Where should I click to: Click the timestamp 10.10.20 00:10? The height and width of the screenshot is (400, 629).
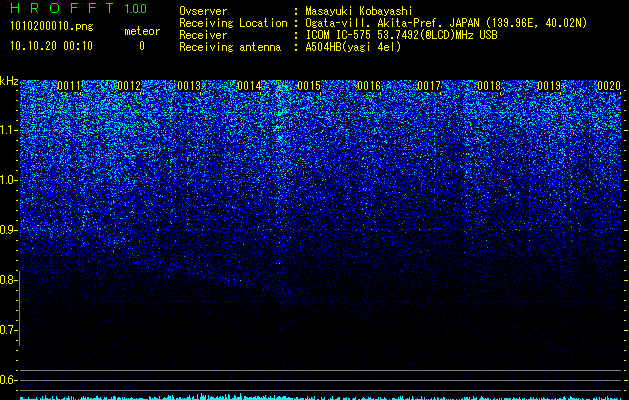click(x=51, y=46)
